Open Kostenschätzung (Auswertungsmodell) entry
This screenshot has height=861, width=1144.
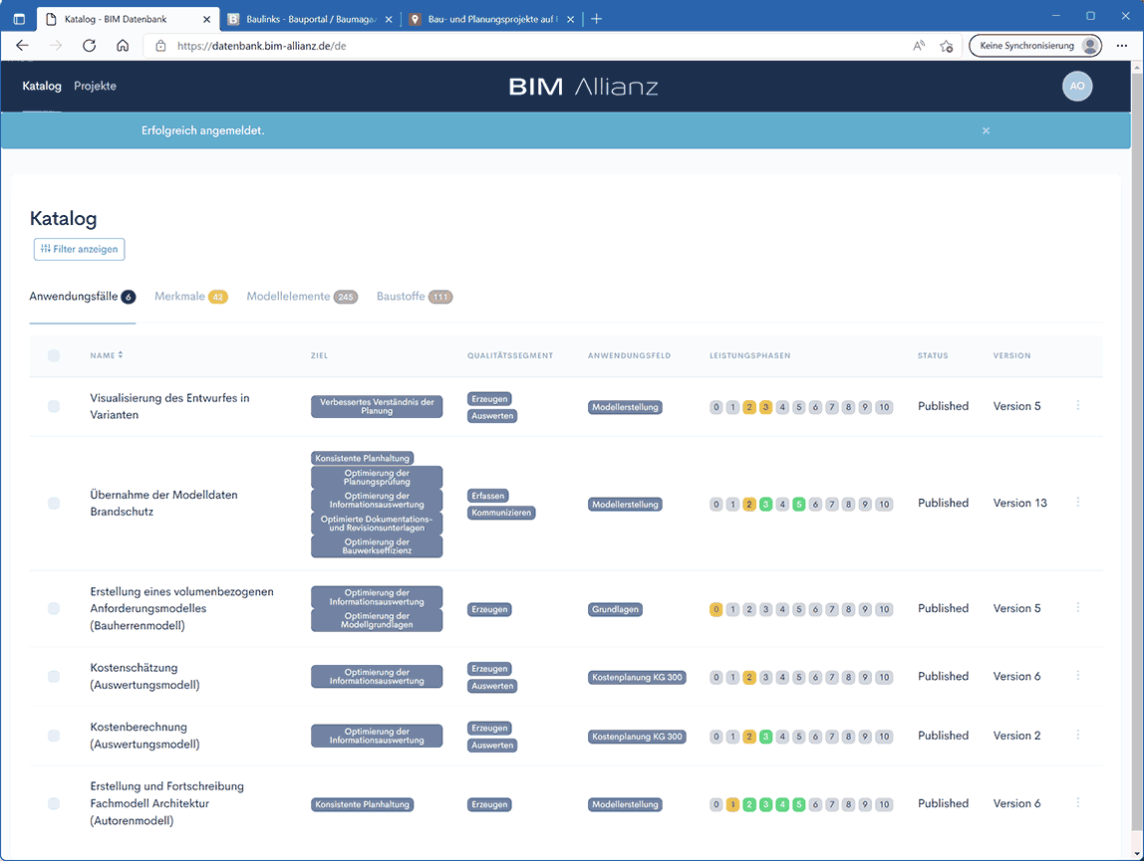point(144,676)
